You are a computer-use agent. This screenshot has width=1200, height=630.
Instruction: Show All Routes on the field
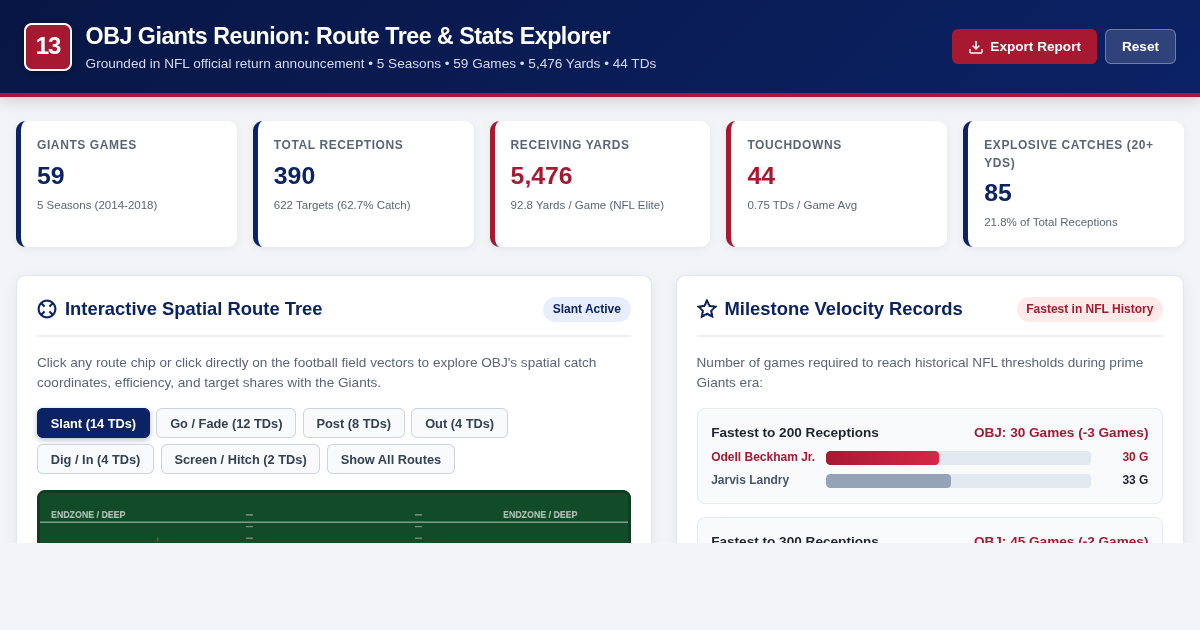[391, 459]
